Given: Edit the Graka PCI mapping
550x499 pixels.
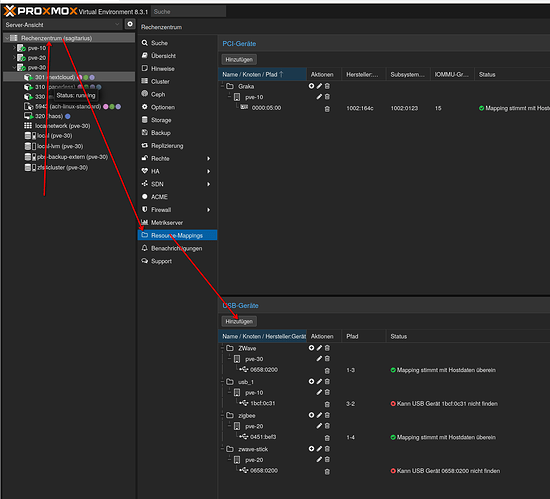Looking at the screenshot, I should [319, 86].
